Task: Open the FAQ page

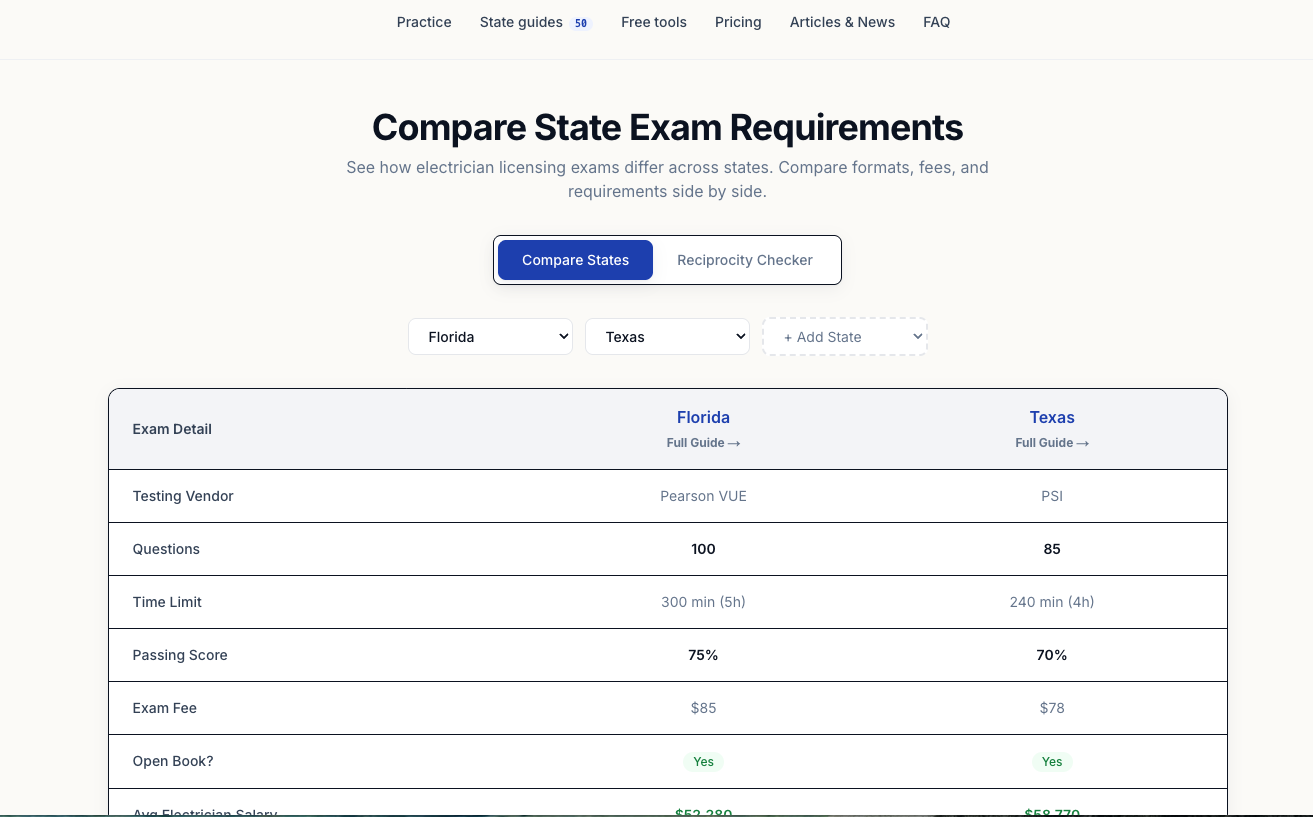Action: [x=937, y=22]
